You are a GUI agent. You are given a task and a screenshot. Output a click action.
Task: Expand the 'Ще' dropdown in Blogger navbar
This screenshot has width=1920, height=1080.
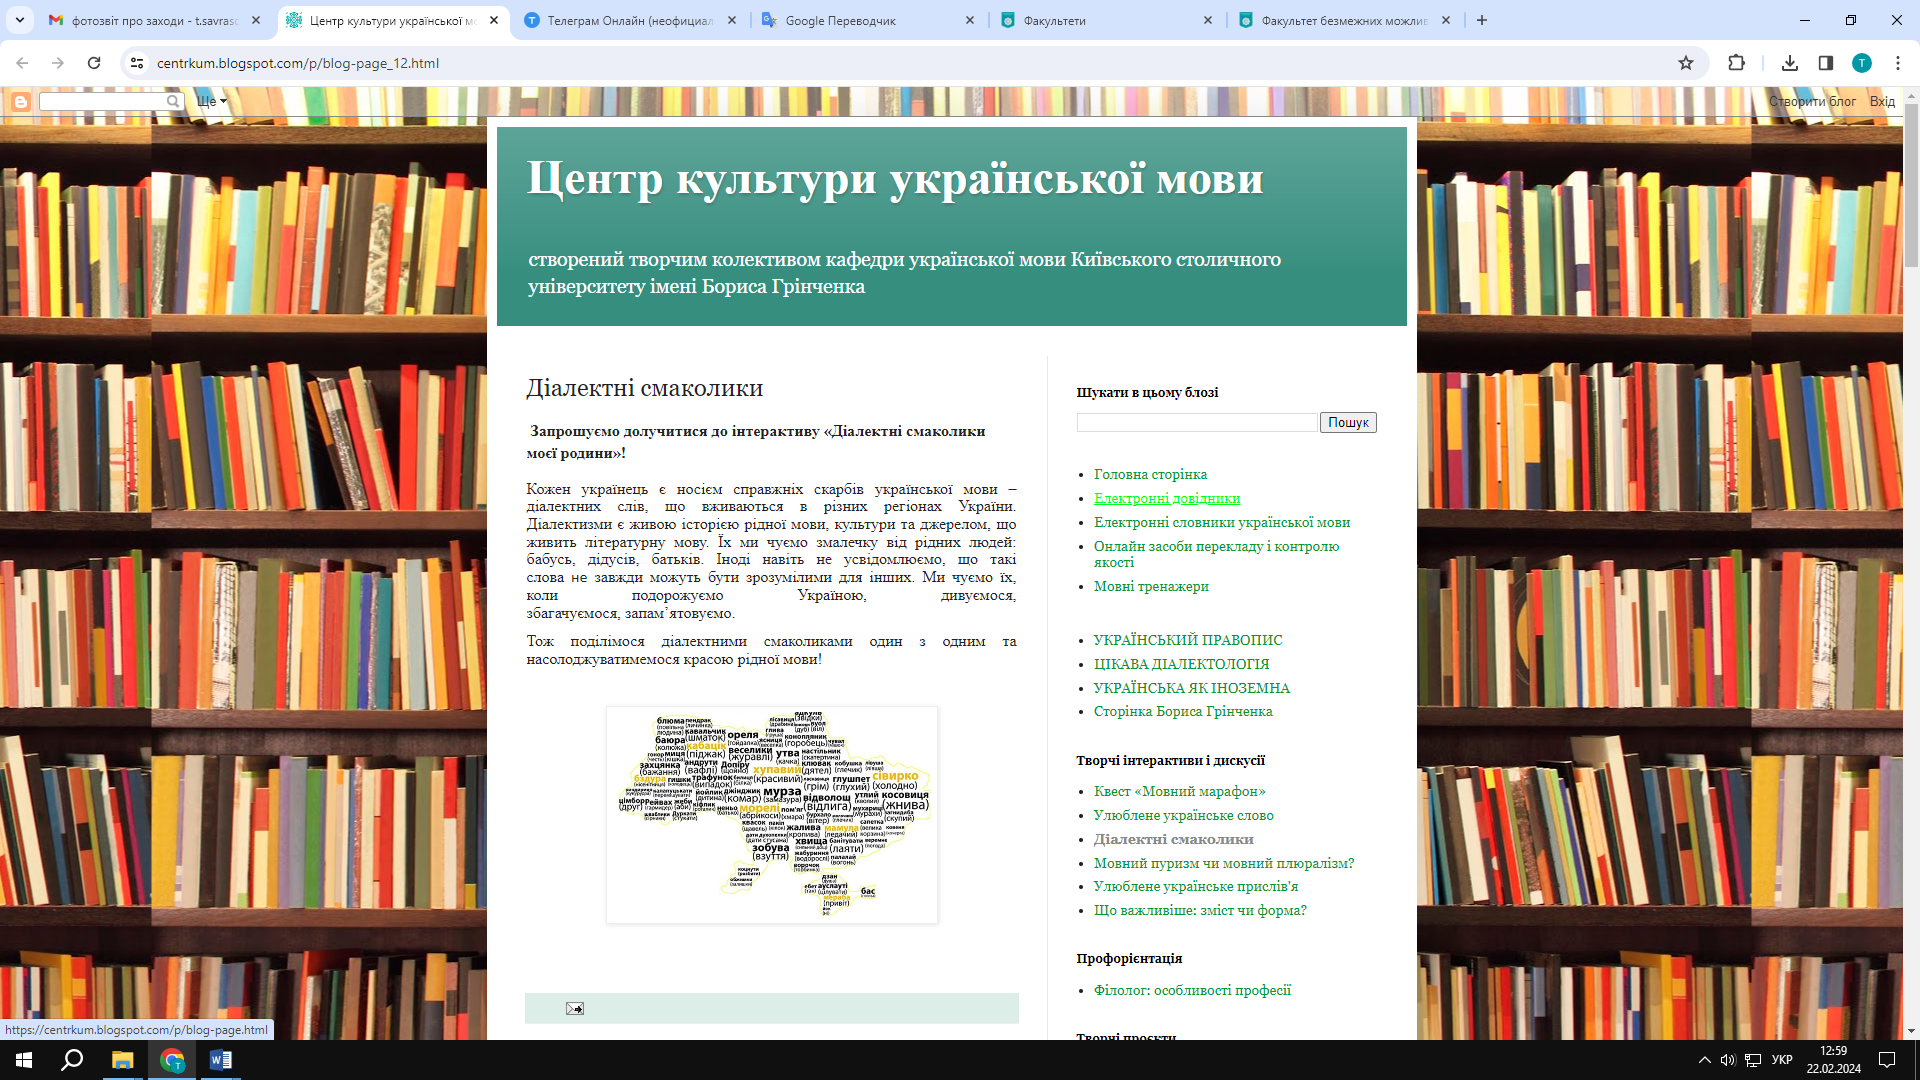(212, 101)
